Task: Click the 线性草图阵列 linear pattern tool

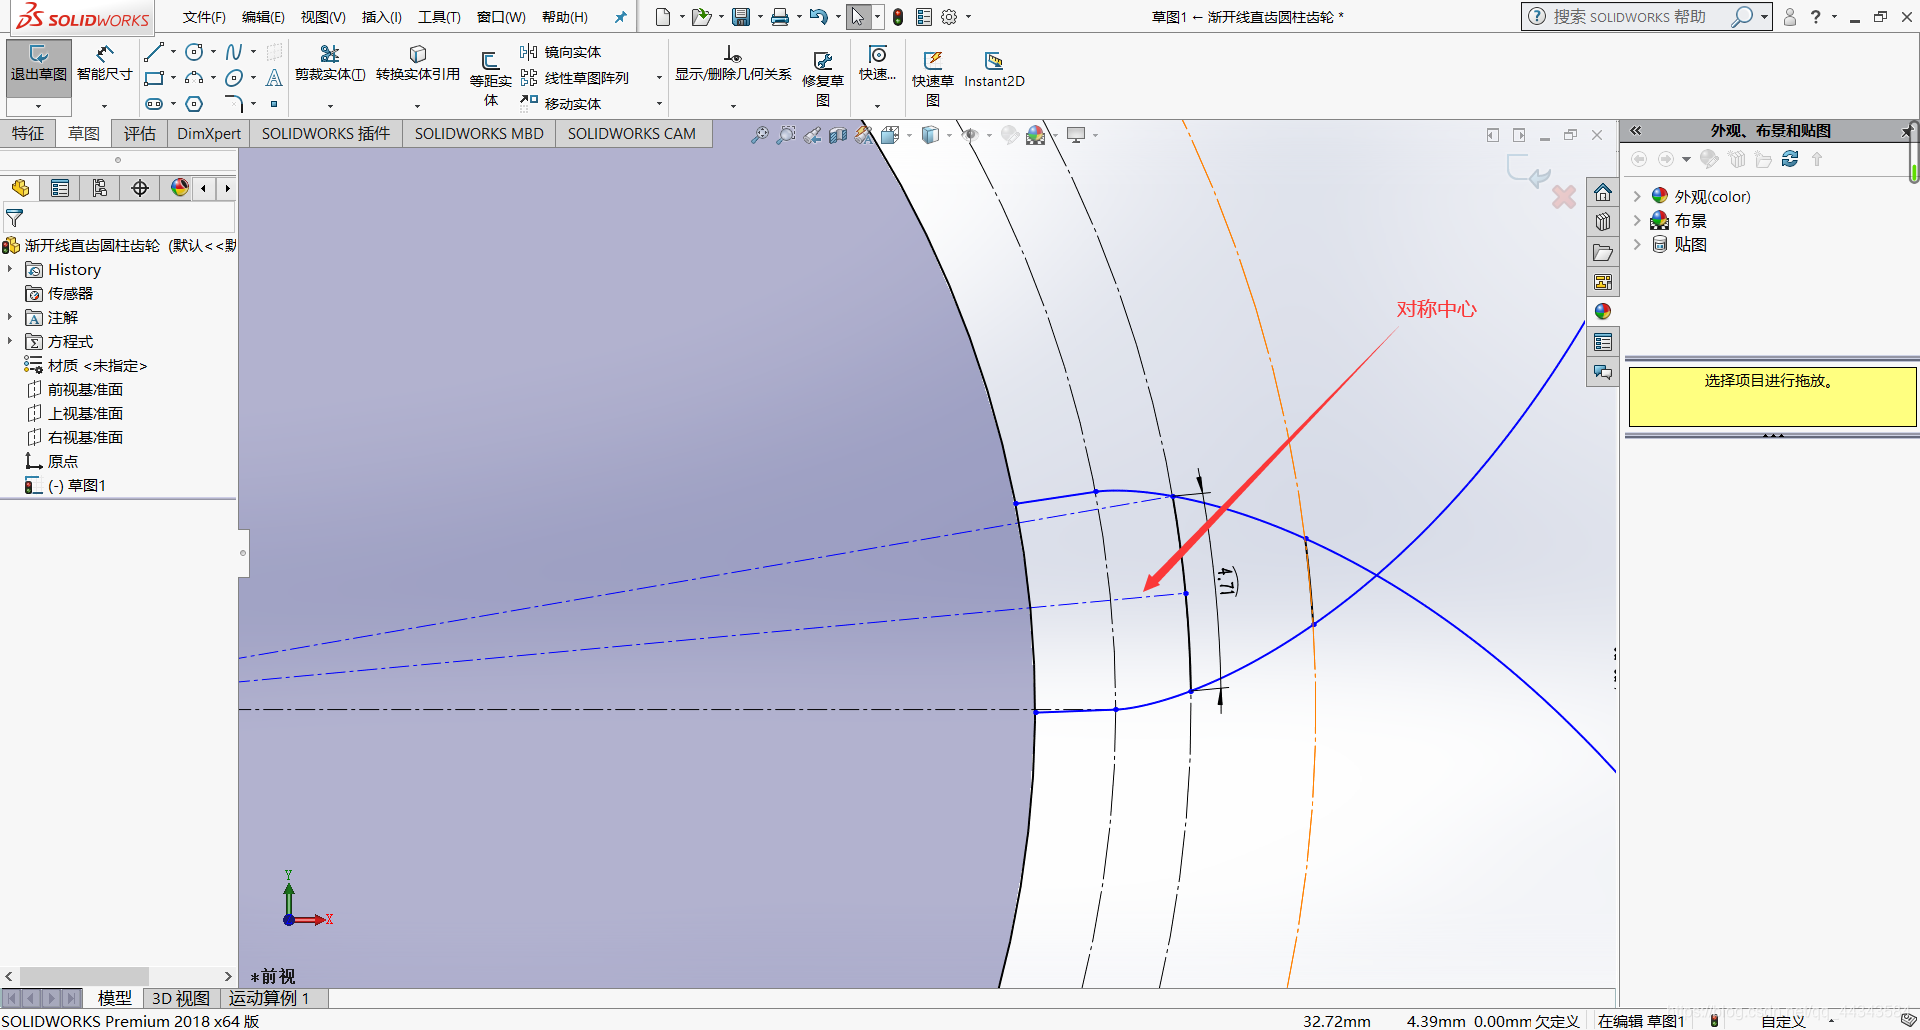Action: (x=574, y=78)
